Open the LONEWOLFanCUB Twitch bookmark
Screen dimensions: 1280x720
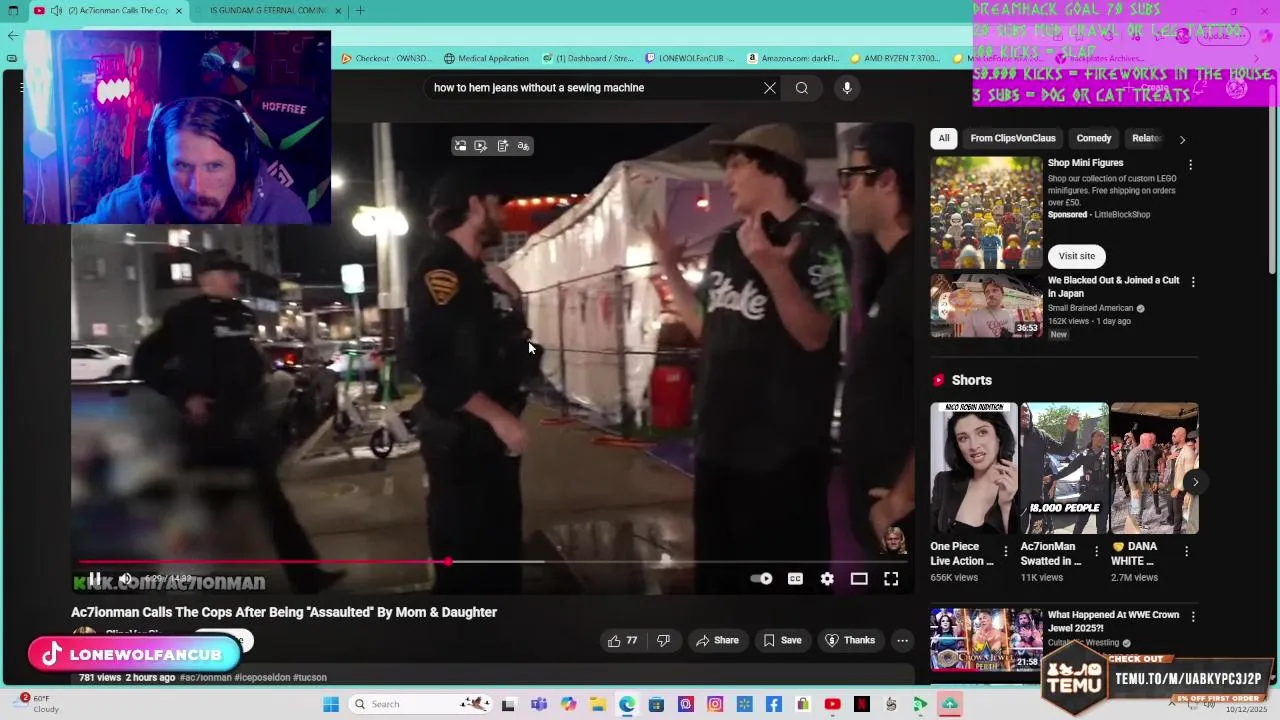tap(690, 58)
